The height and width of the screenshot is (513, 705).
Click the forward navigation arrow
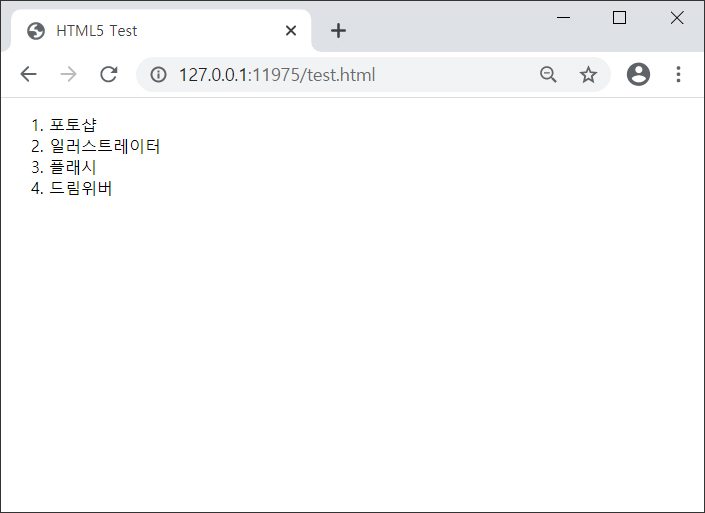(68, 74)
